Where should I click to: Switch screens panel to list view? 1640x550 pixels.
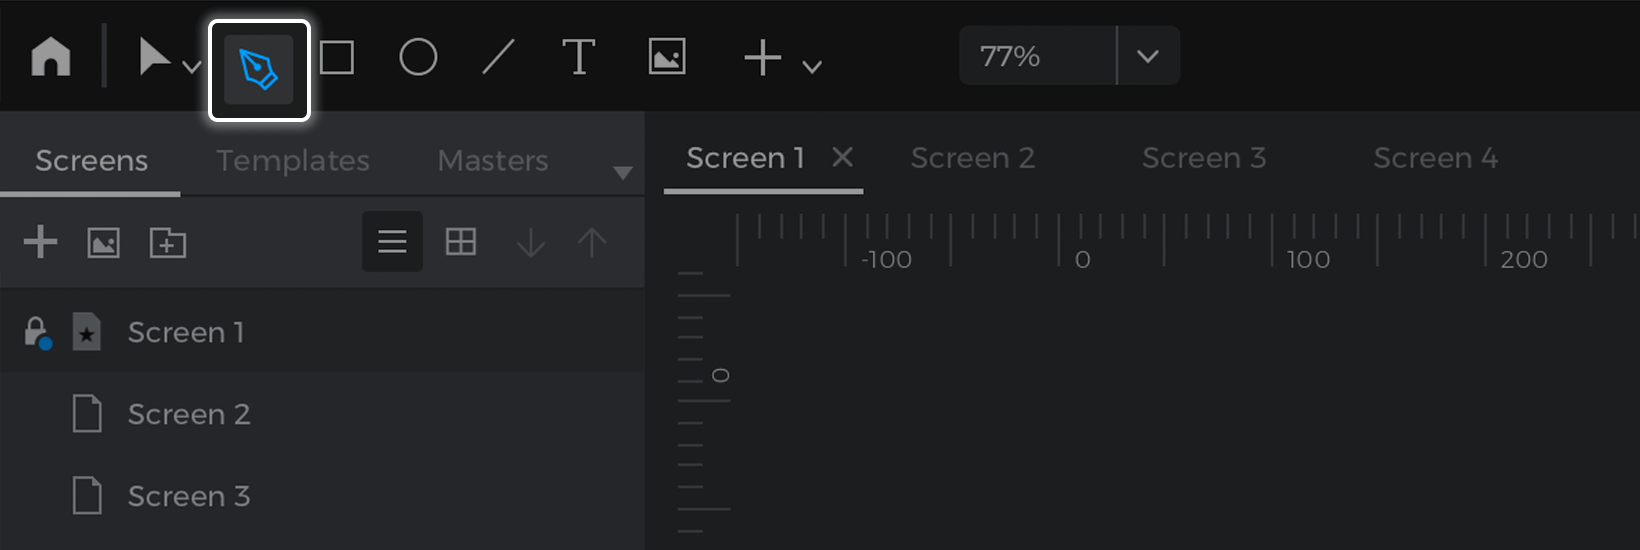click(x=392, y=242)
